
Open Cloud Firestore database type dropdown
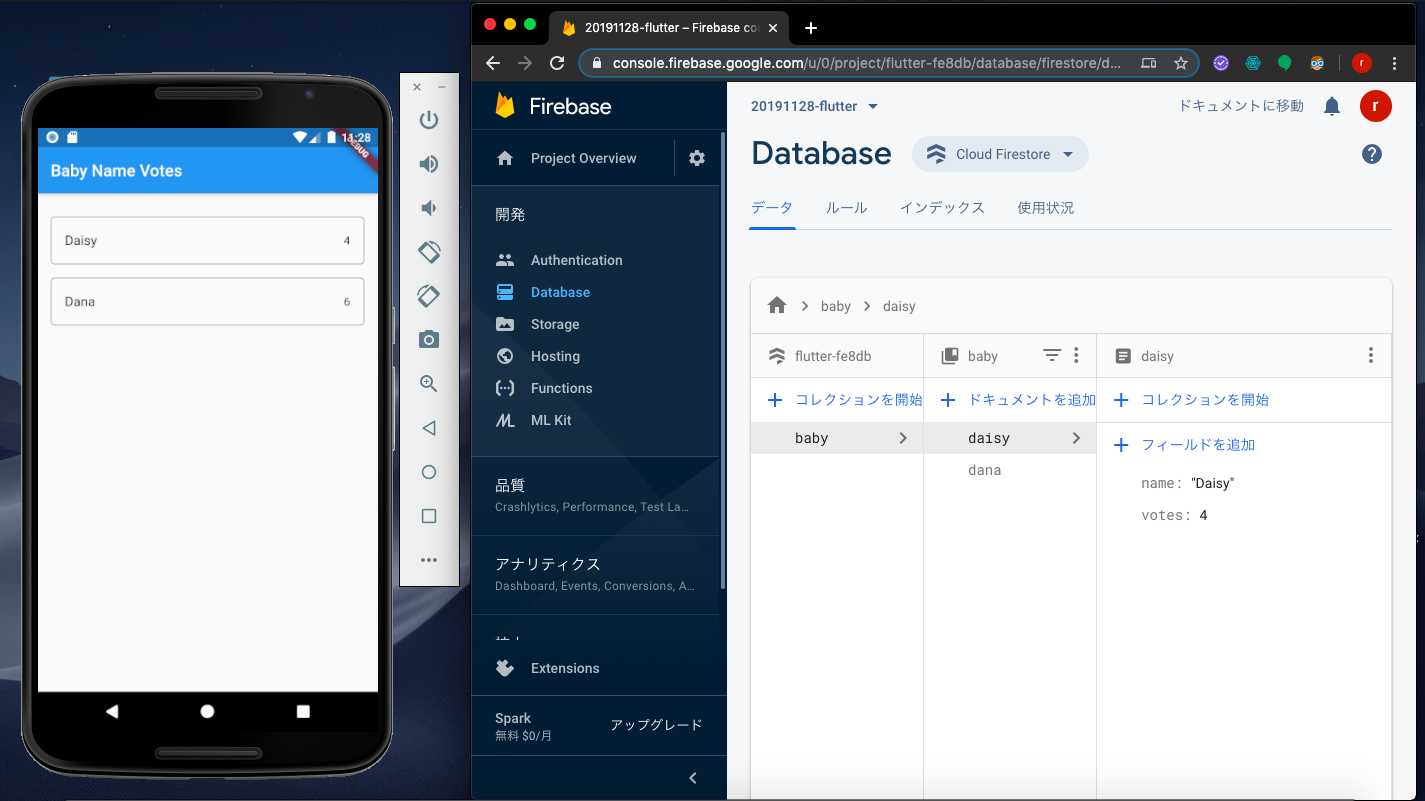1000,154
